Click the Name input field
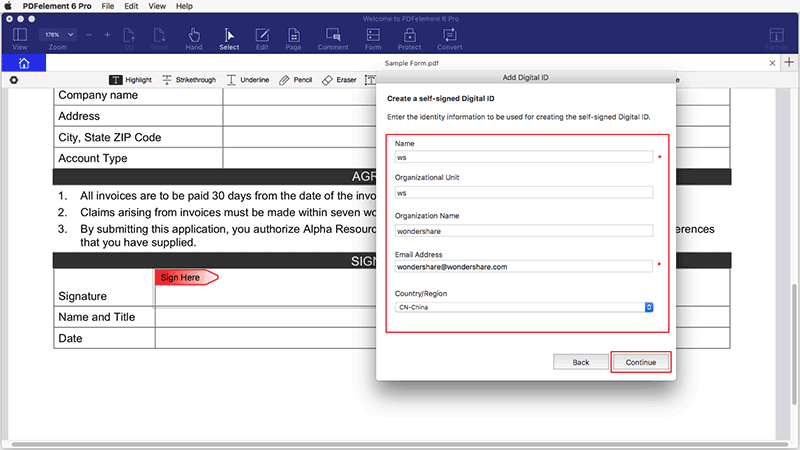 point(523,157)
